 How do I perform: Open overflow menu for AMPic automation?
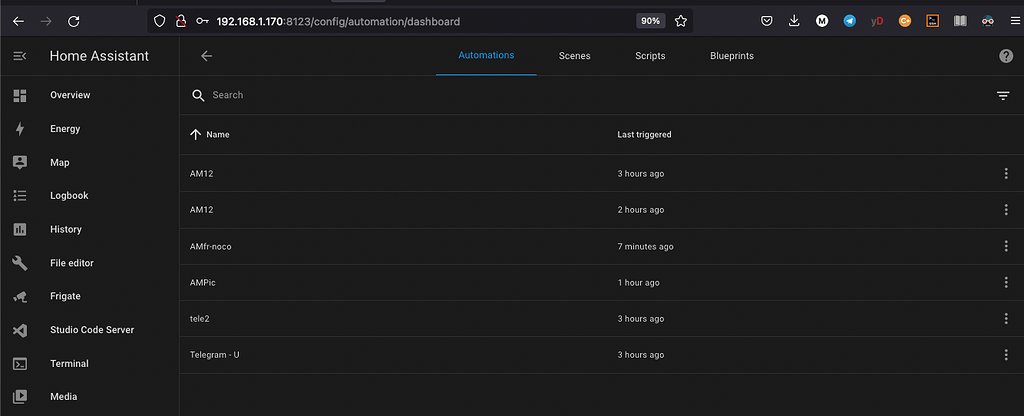click(x=1006, y=282)
